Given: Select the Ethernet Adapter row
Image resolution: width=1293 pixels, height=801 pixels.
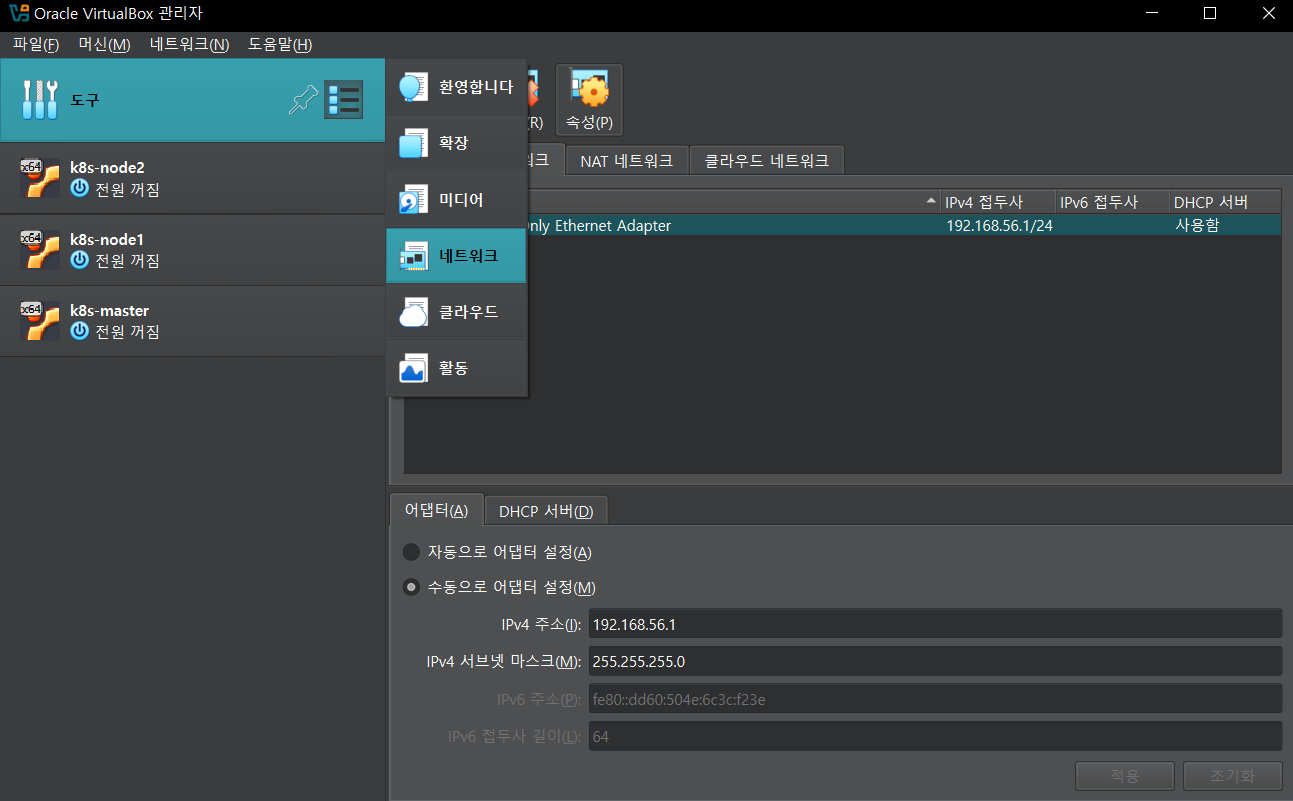Looking at the screenshot, I should point(843,226).
